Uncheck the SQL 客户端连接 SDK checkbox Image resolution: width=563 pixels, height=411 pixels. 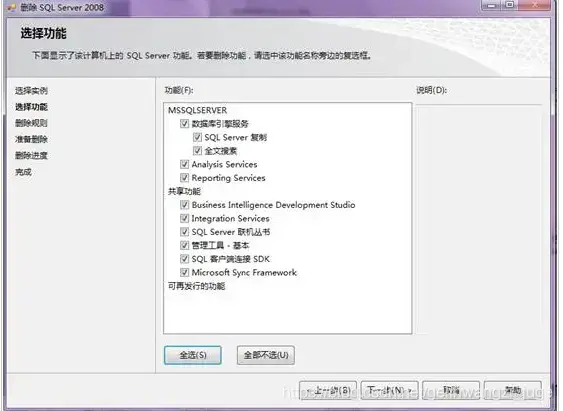(184, 259)
